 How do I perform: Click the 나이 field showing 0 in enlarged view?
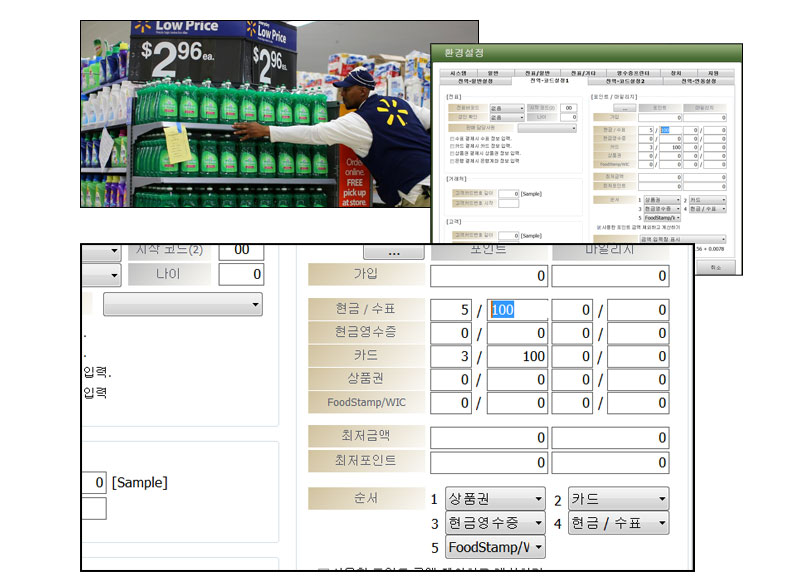pyautogui.click(x=241, y=274)
